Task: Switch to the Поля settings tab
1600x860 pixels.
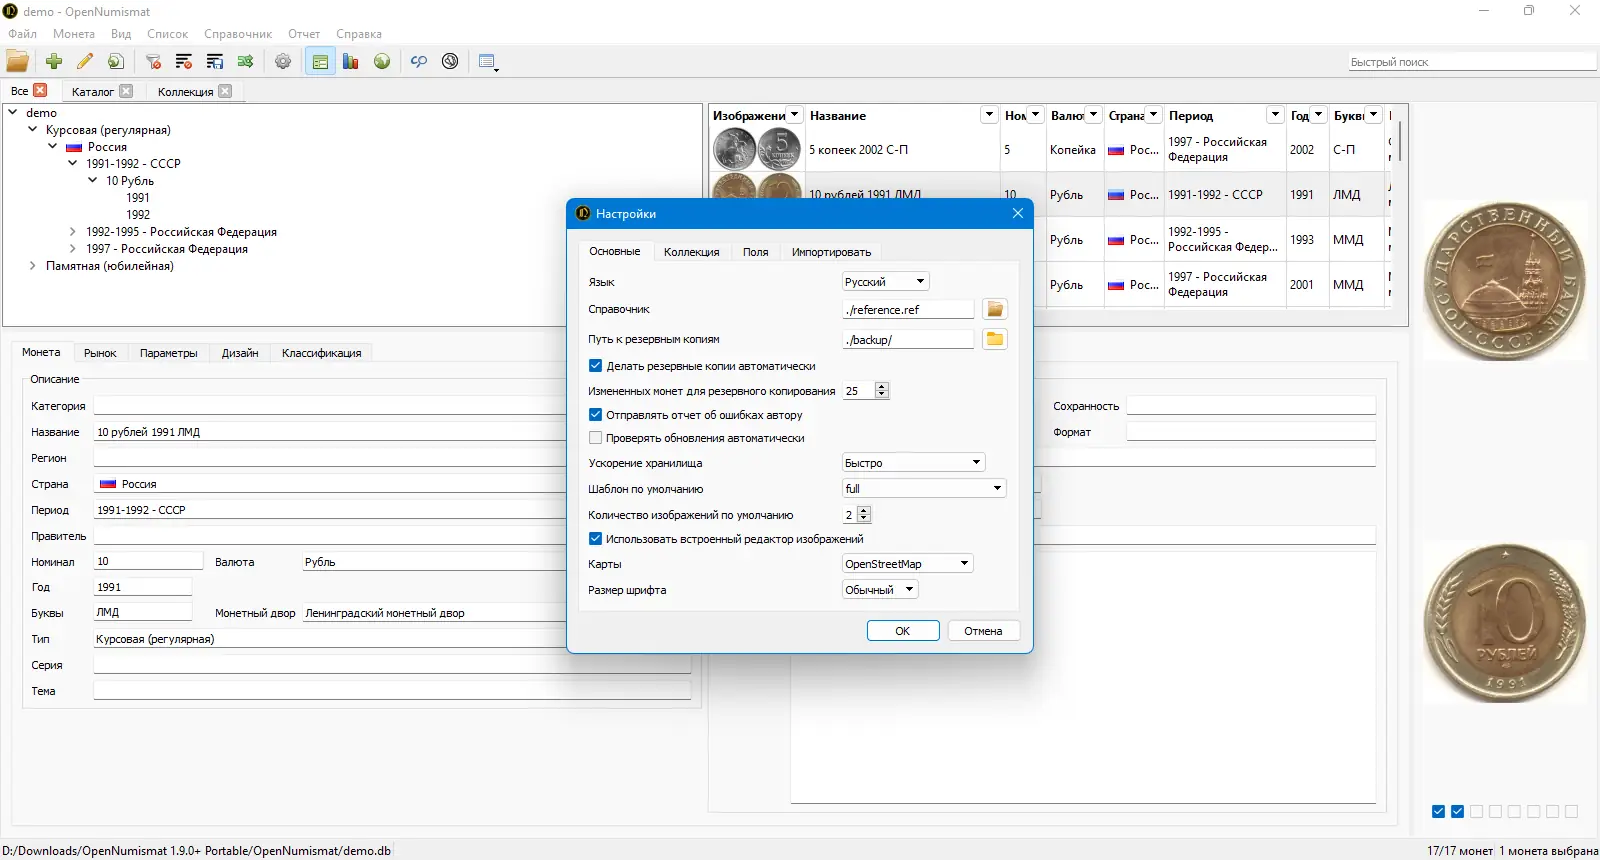Action: 756,252
